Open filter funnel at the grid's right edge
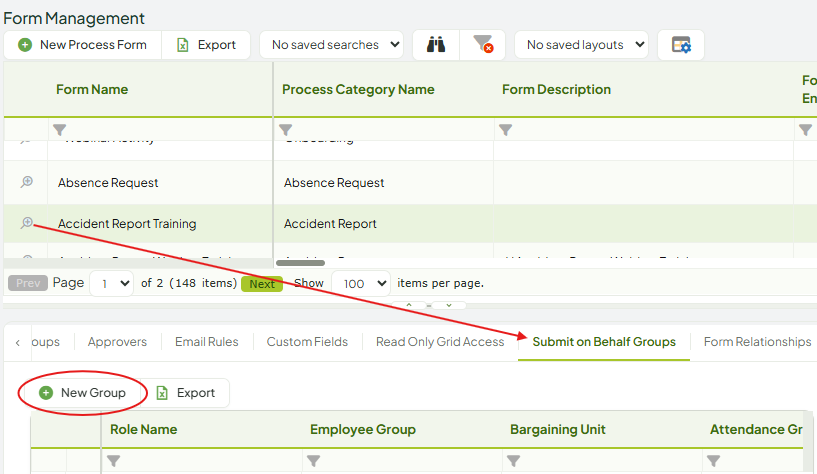The width and height of the screenshot is (817, 474). click(x=805, y=130)
